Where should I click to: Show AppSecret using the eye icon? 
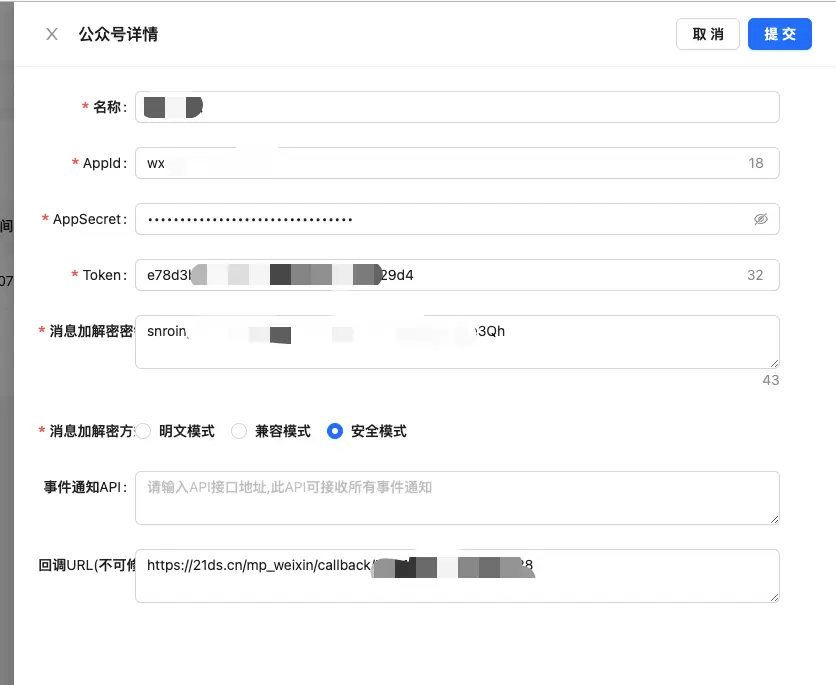tap(760, 219)
